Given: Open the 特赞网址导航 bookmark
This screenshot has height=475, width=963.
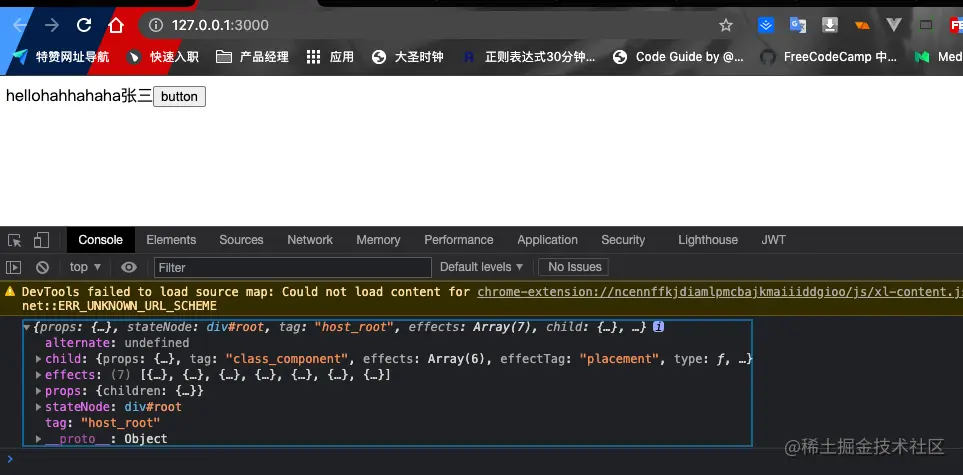Looking at the screenshot, I should coord(60,57).
